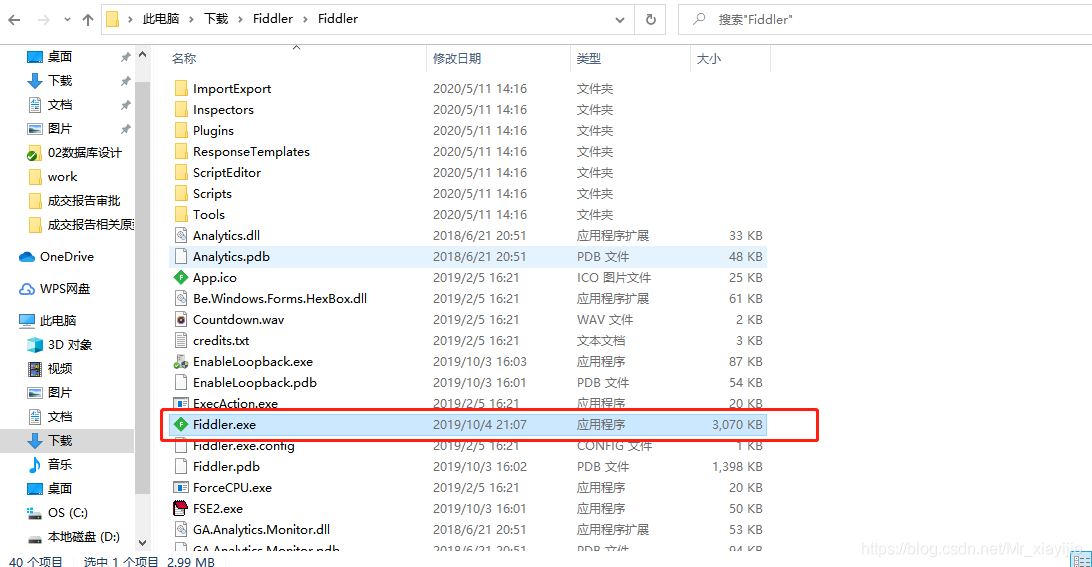Open OS (C:) drive in sidebar
1092x567 pixels.
coord(68,513)
